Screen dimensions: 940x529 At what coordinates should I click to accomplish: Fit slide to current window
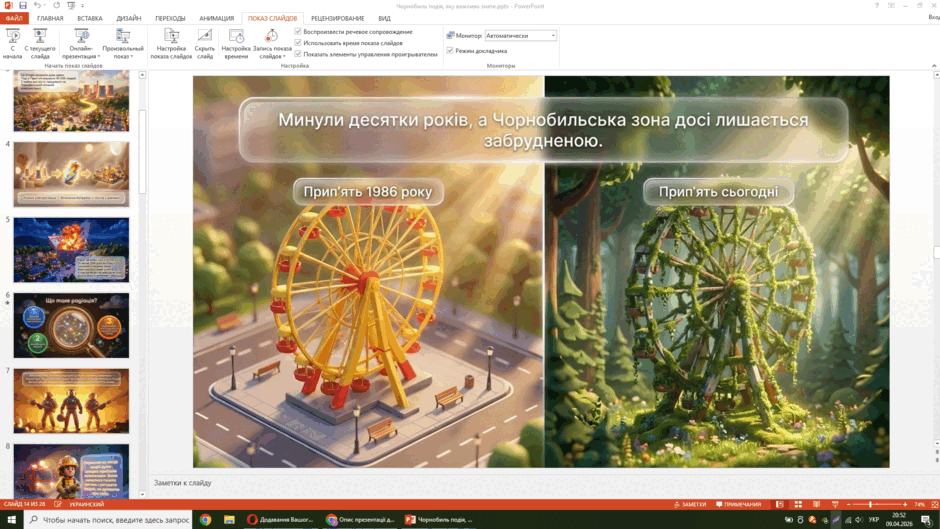935,504
